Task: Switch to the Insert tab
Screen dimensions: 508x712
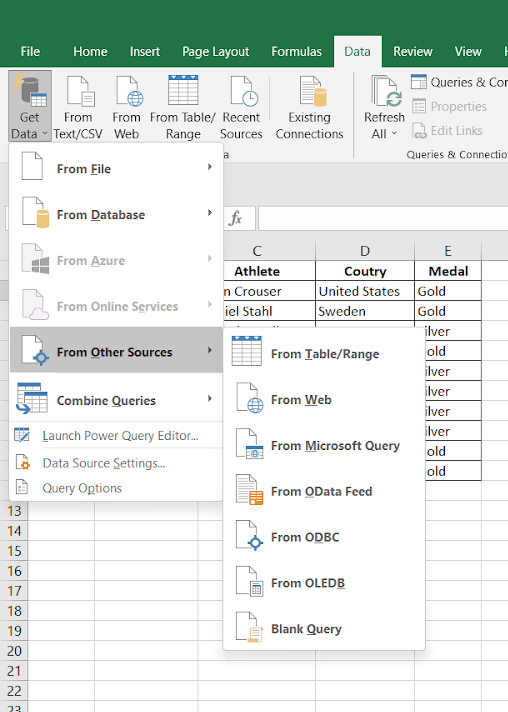Action: [x=145, y=51]
